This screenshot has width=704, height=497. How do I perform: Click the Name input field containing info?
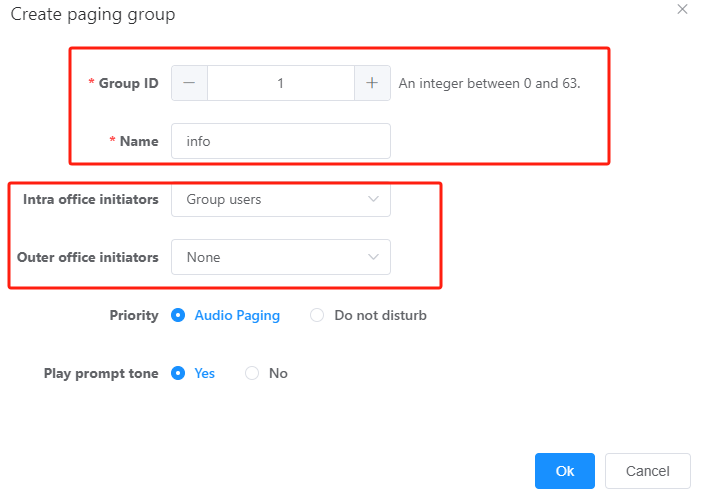[x=281, y=141]
